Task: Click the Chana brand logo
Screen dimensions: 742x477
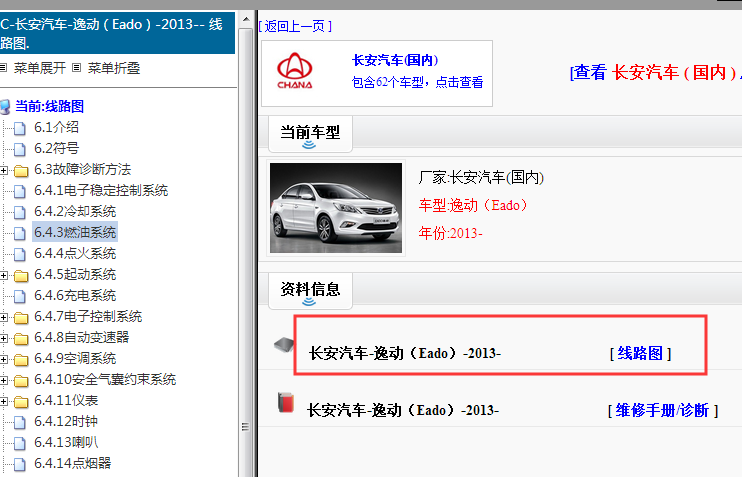Action: [x=294, y=71]
